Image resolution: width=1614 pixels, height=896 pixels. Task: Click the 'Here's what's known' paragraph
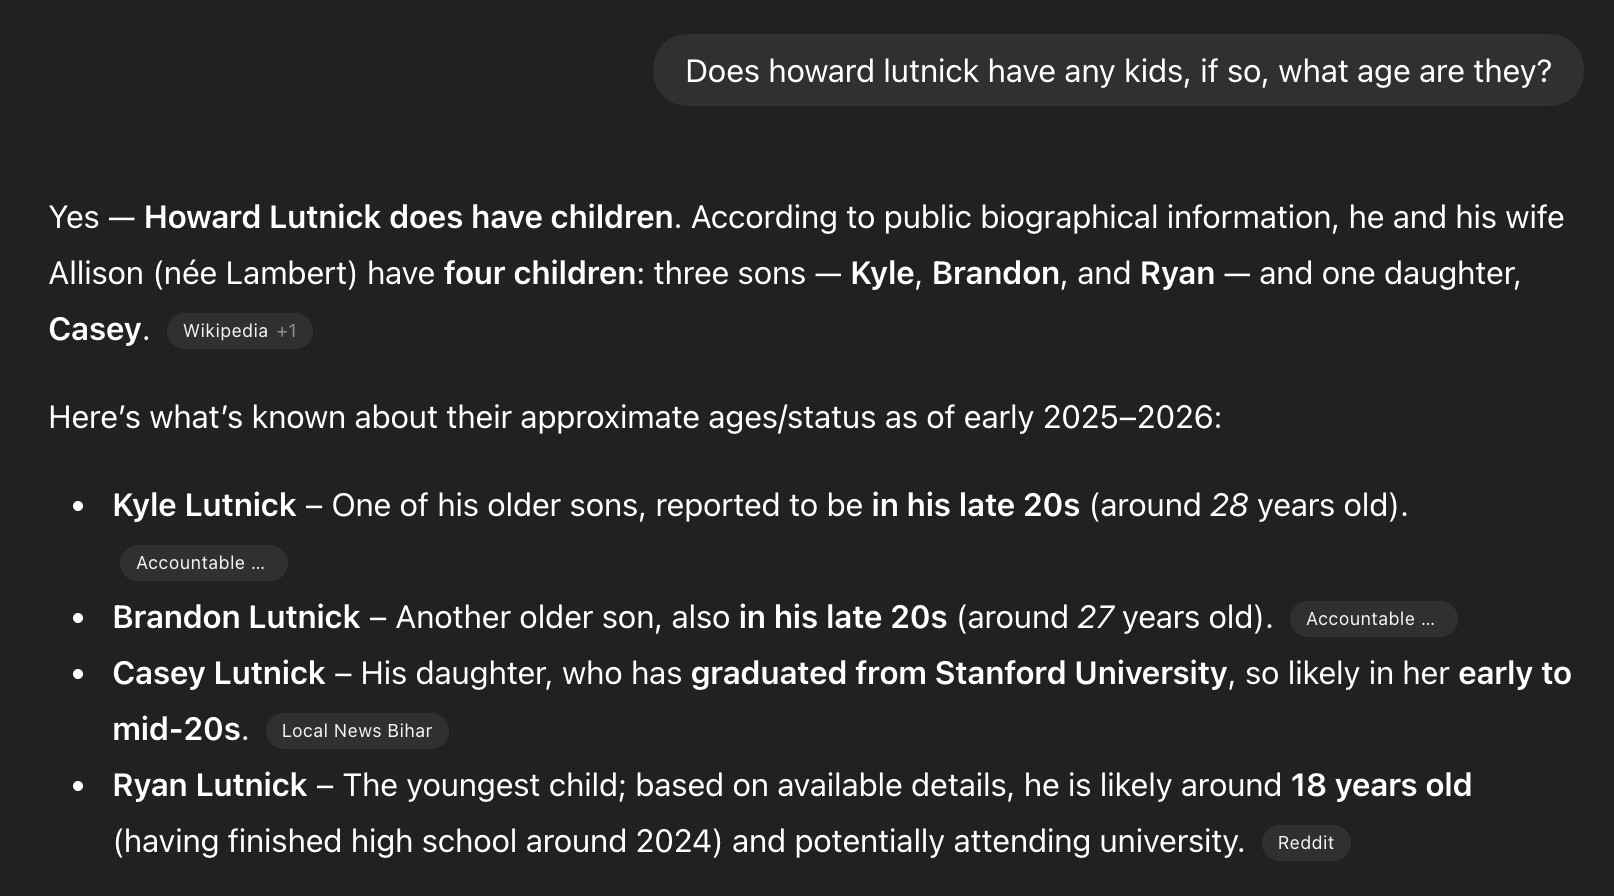[x=635, y=417]
